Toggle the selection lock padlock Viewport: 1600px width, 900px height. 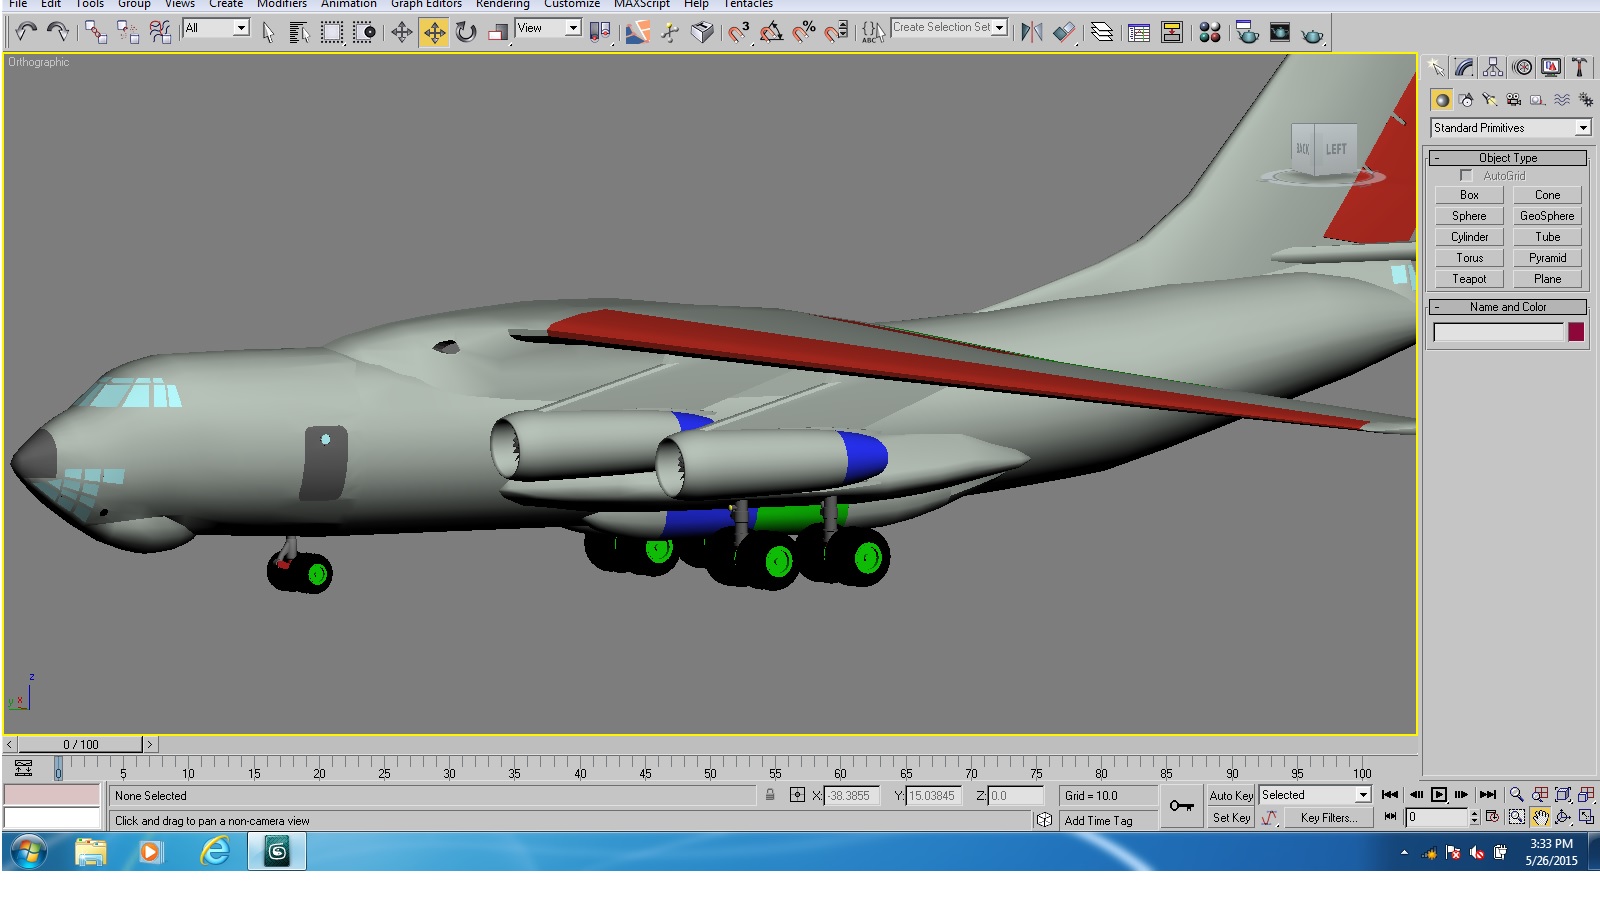[770, 795]
